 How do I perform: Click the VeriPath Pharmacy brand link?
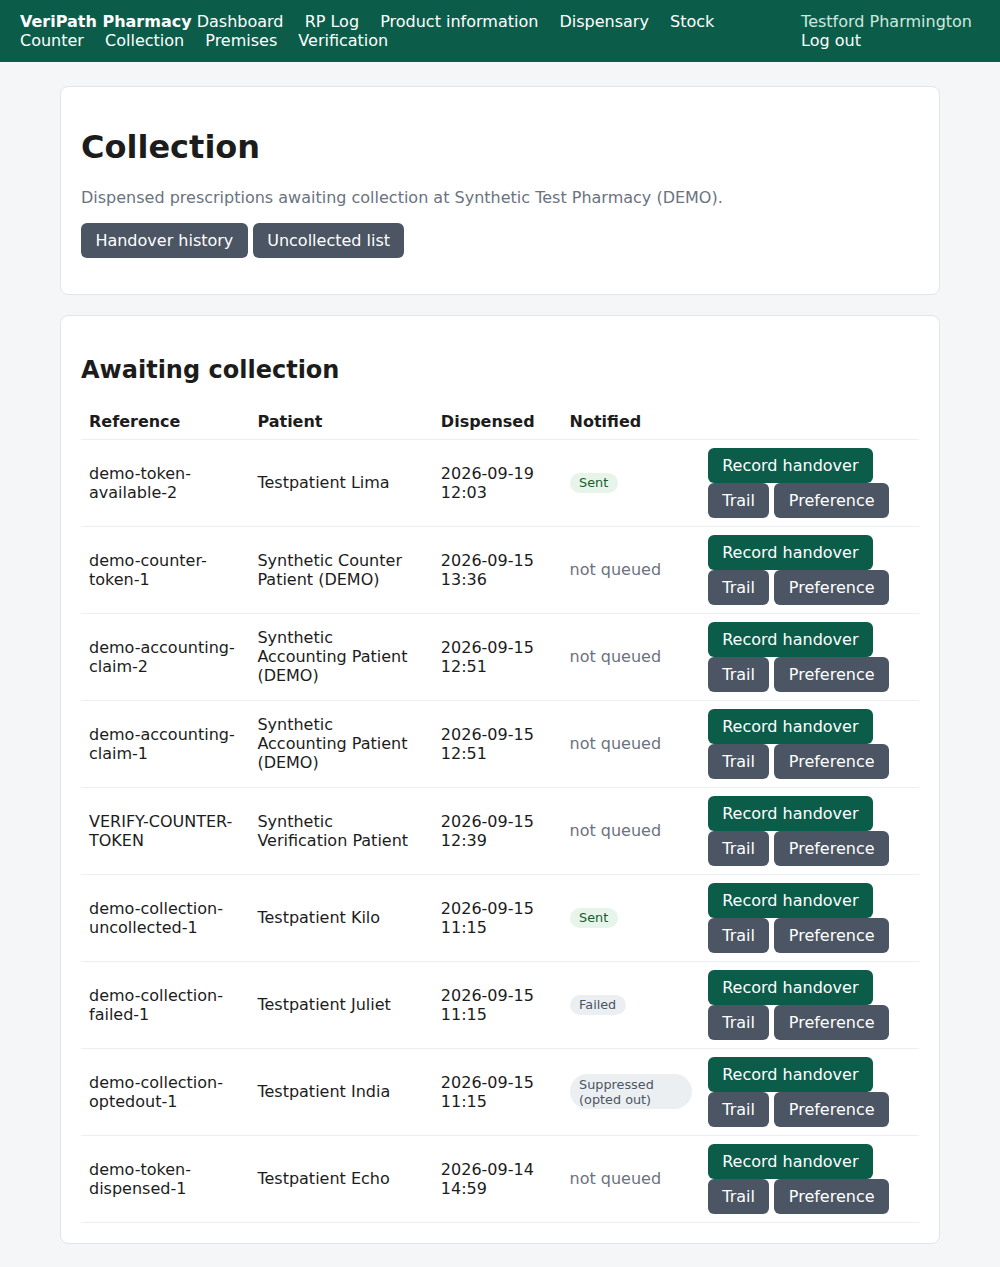coord(106,21)
